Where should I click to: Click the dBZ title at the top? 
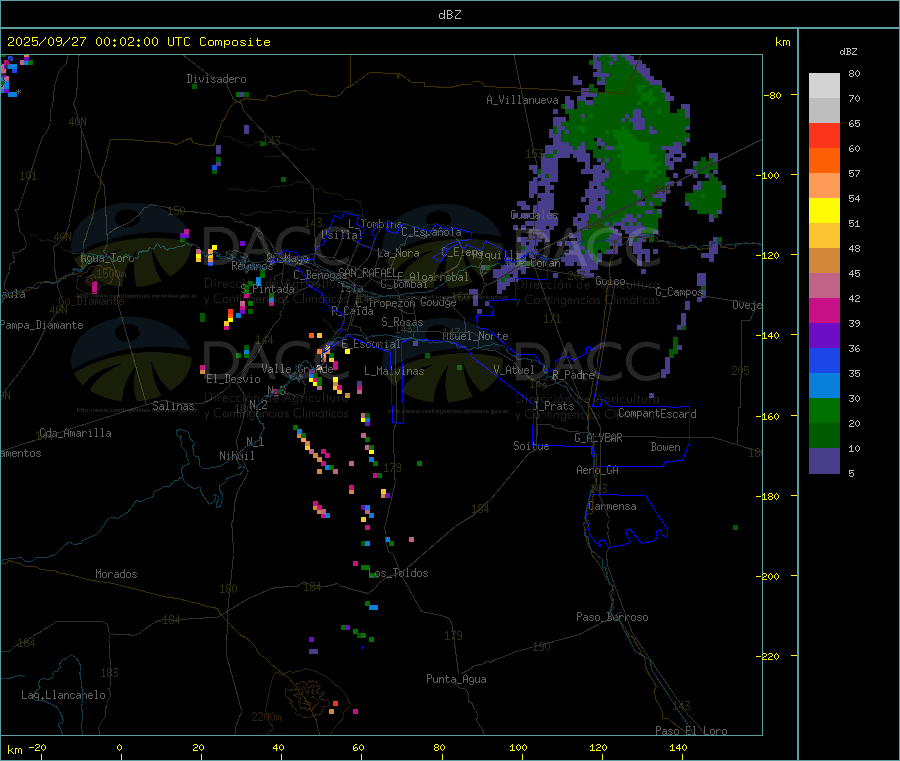pyautogui.click(x=449, y=15)
